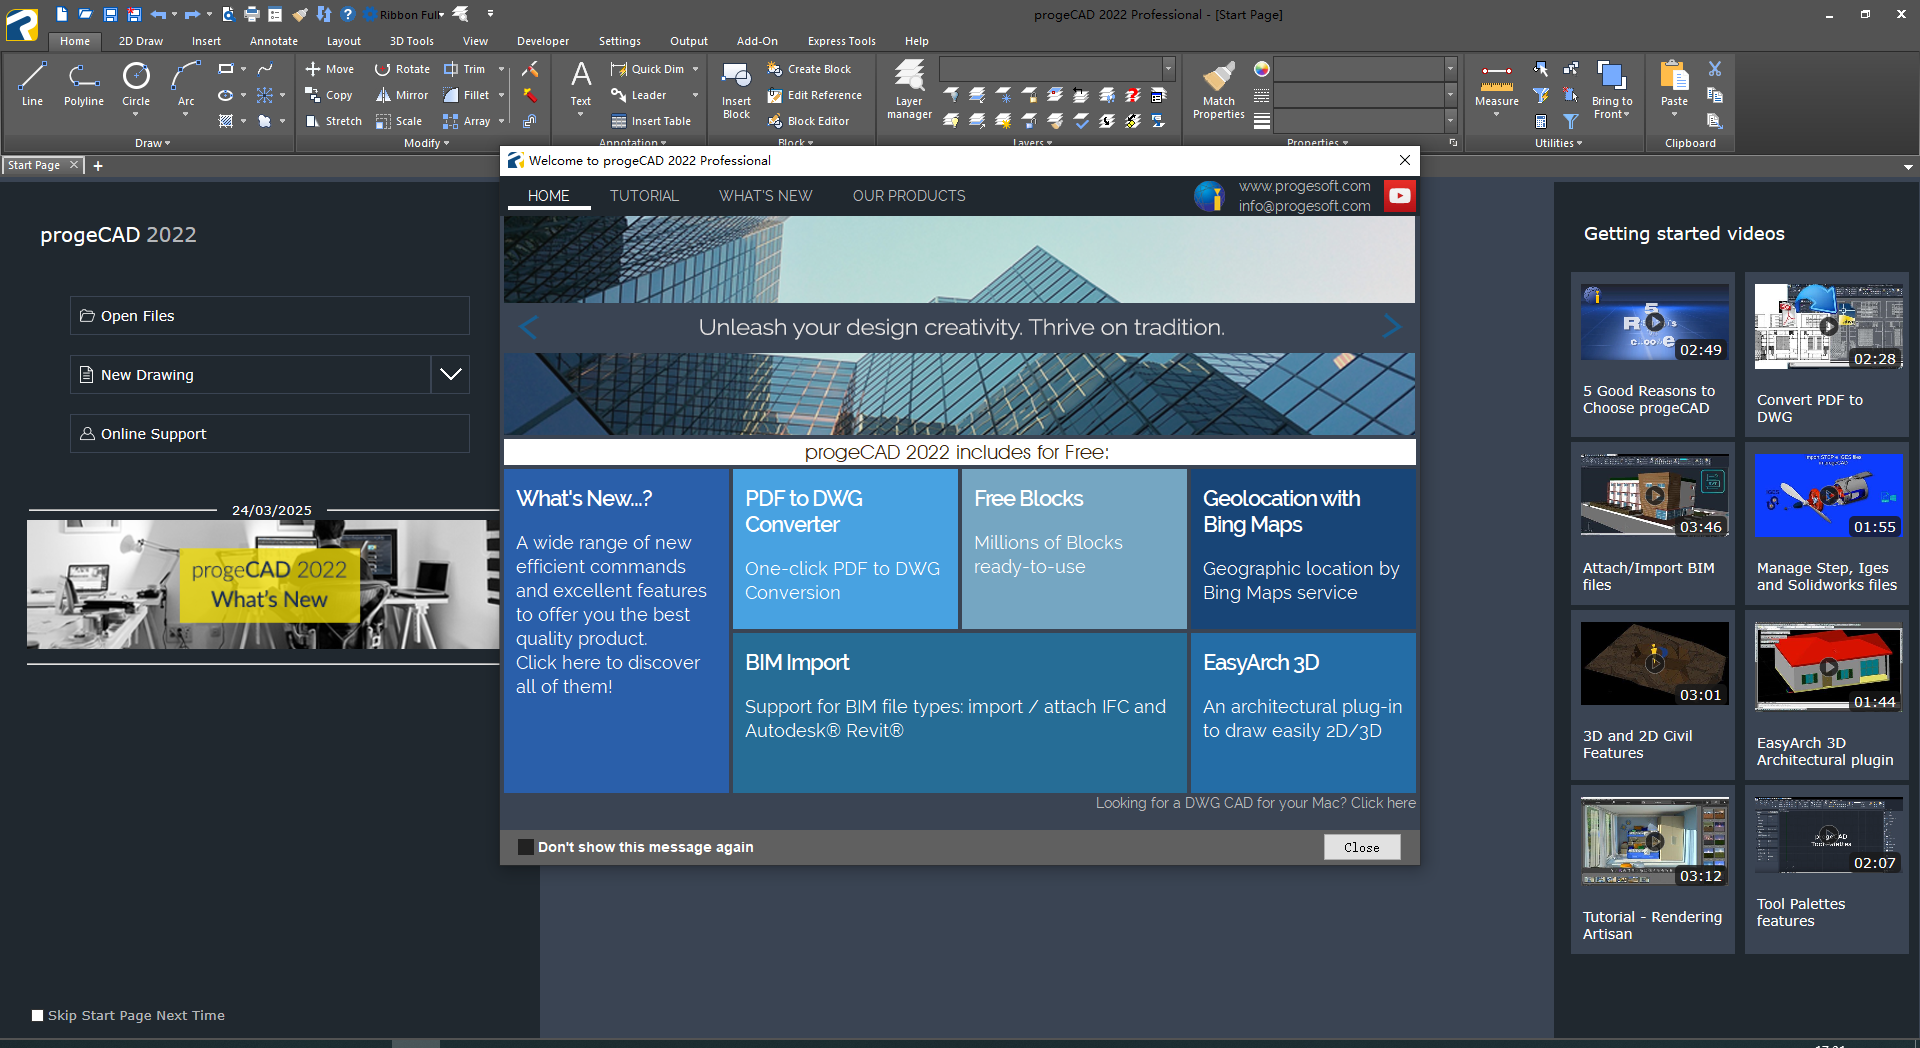Check Don't show this message again
Image resolution: width=1920 pixels, height=1048 pixels.
point(526,847)
